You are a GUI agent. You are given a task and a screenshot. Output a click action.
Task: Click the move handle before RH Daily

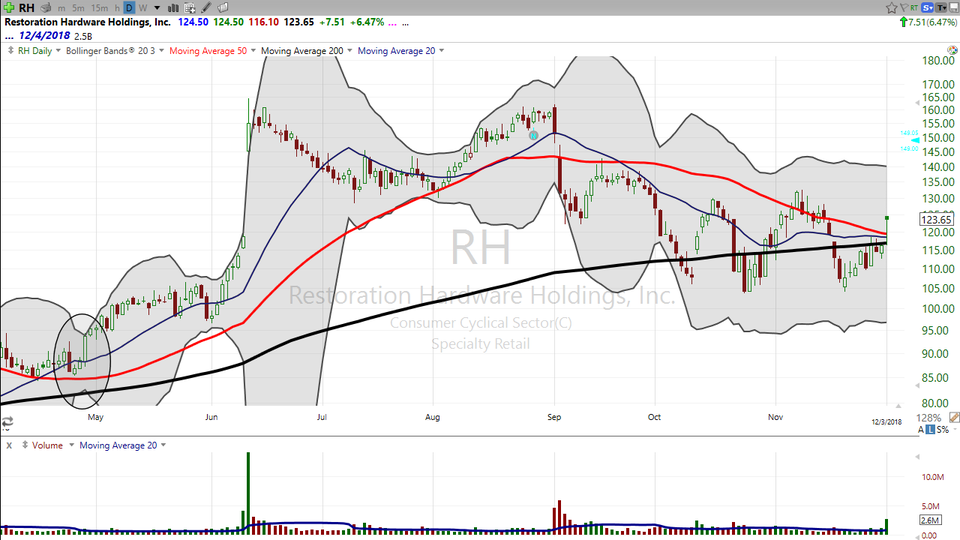click(x=10, y=50)
